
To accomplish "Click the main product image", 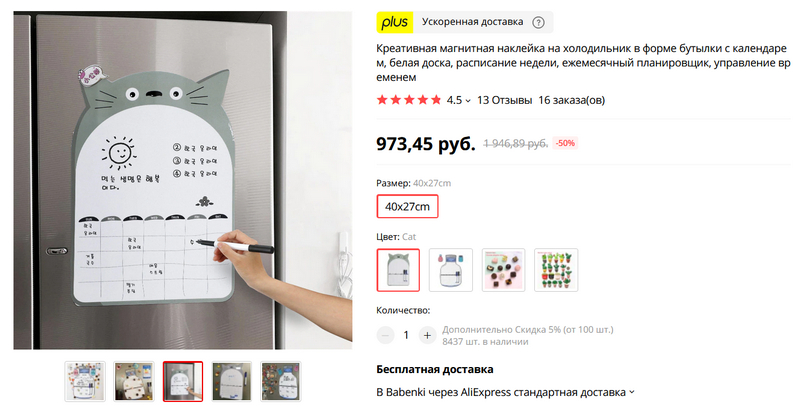I will (x=183, y=180).
